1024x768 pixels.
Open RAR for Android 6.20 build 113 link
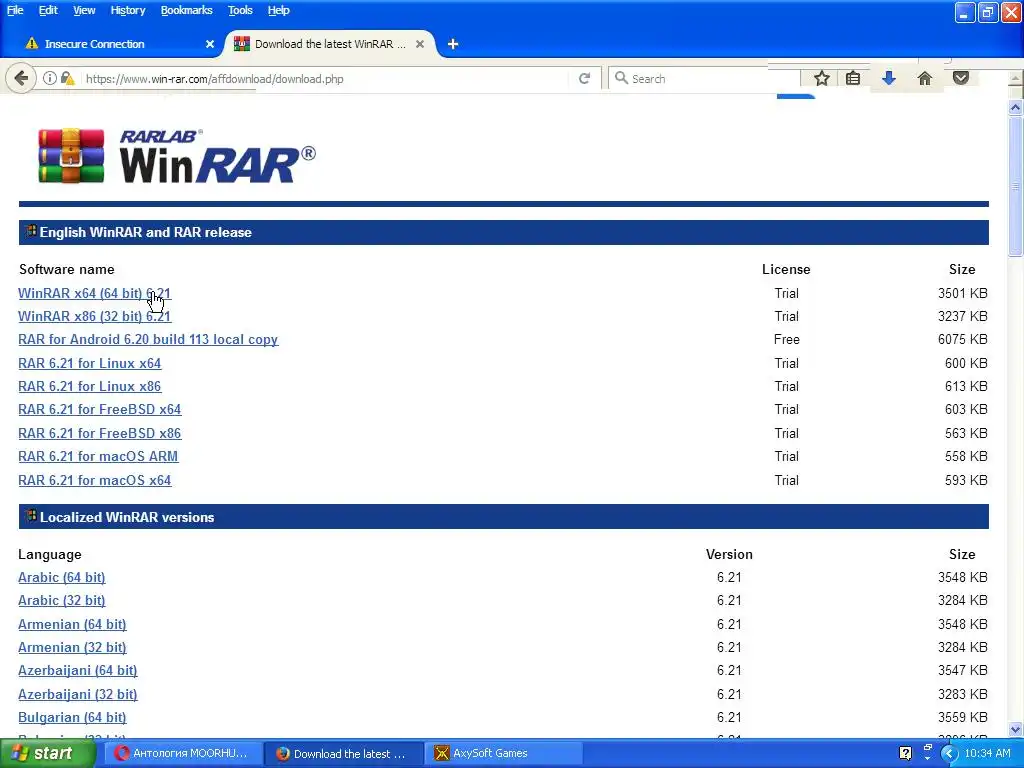point(148,340)
